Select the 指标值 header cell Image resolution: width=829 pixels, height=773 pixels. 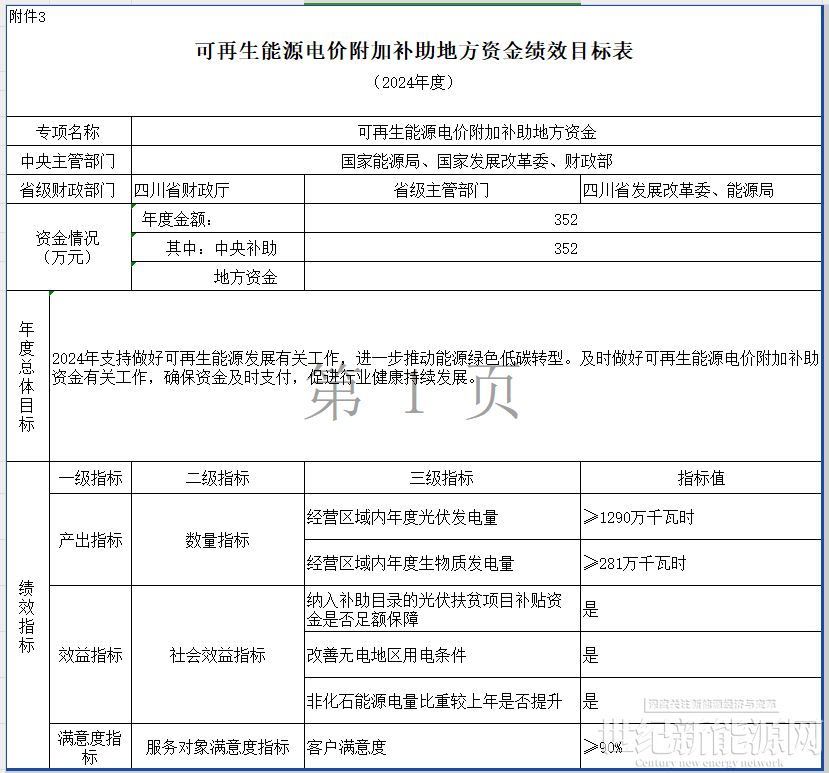point(701,478)
